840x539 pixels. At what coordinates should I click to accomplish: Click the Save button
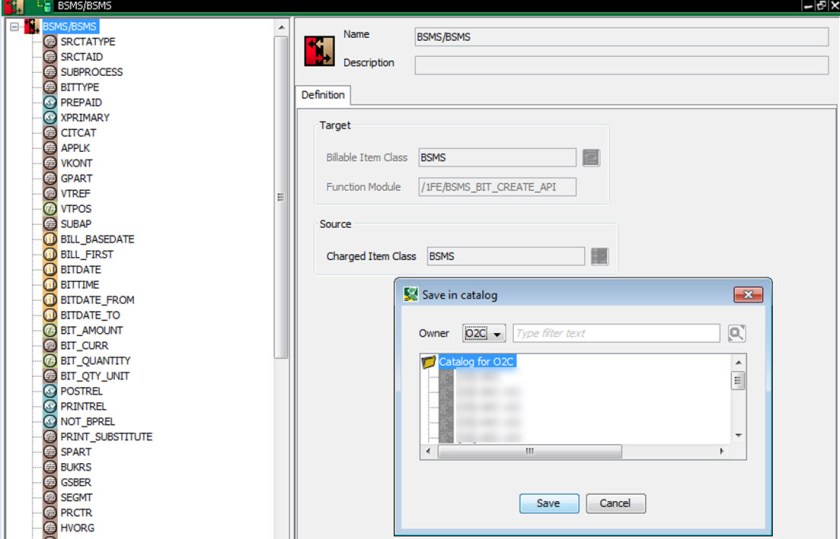(x=549, y=503)
